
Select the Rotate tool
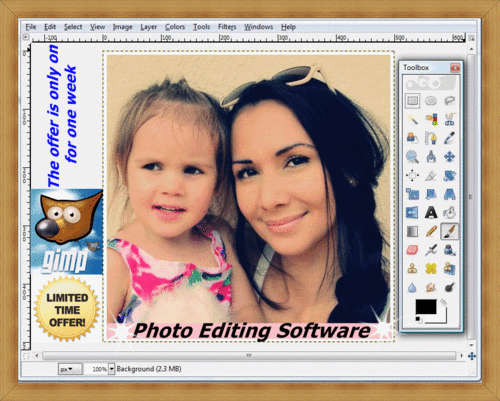pyautogui.click(x=450, y=175)
